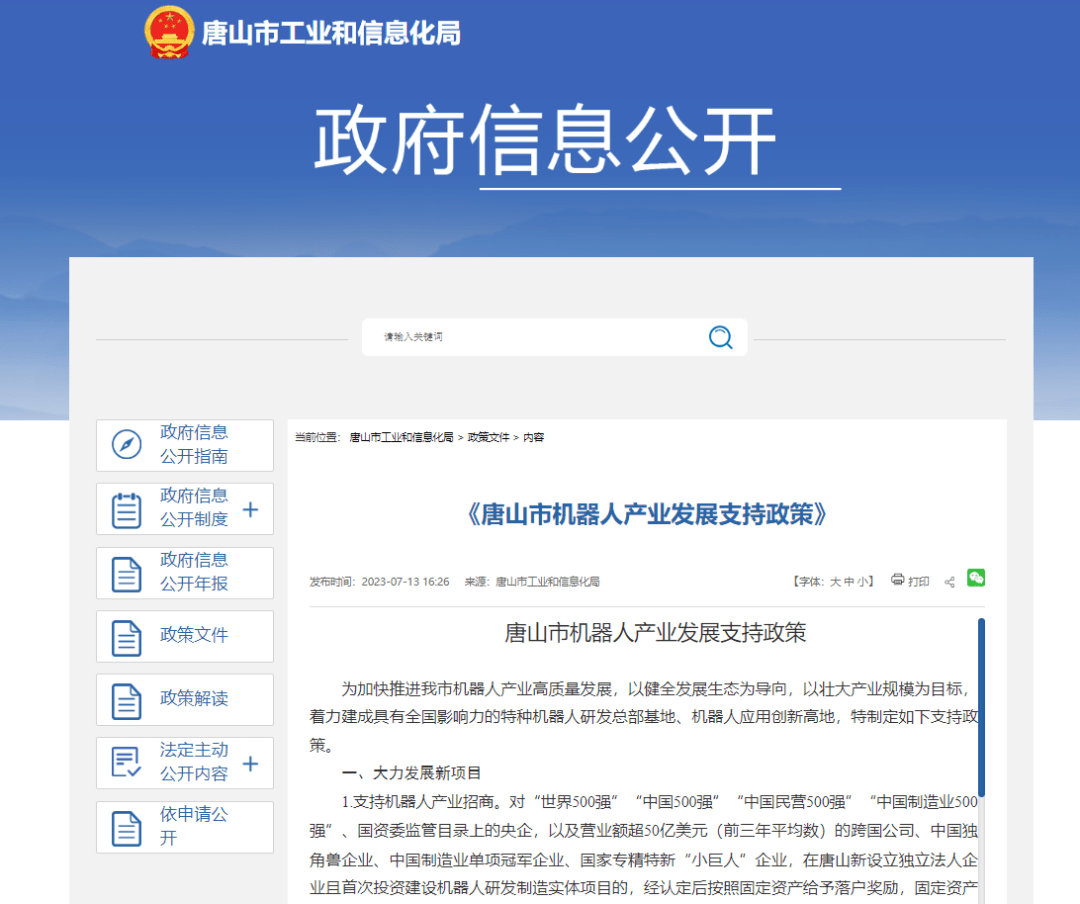
Task: Click the 打印 (print) printer icon
Action: [897, 580]
